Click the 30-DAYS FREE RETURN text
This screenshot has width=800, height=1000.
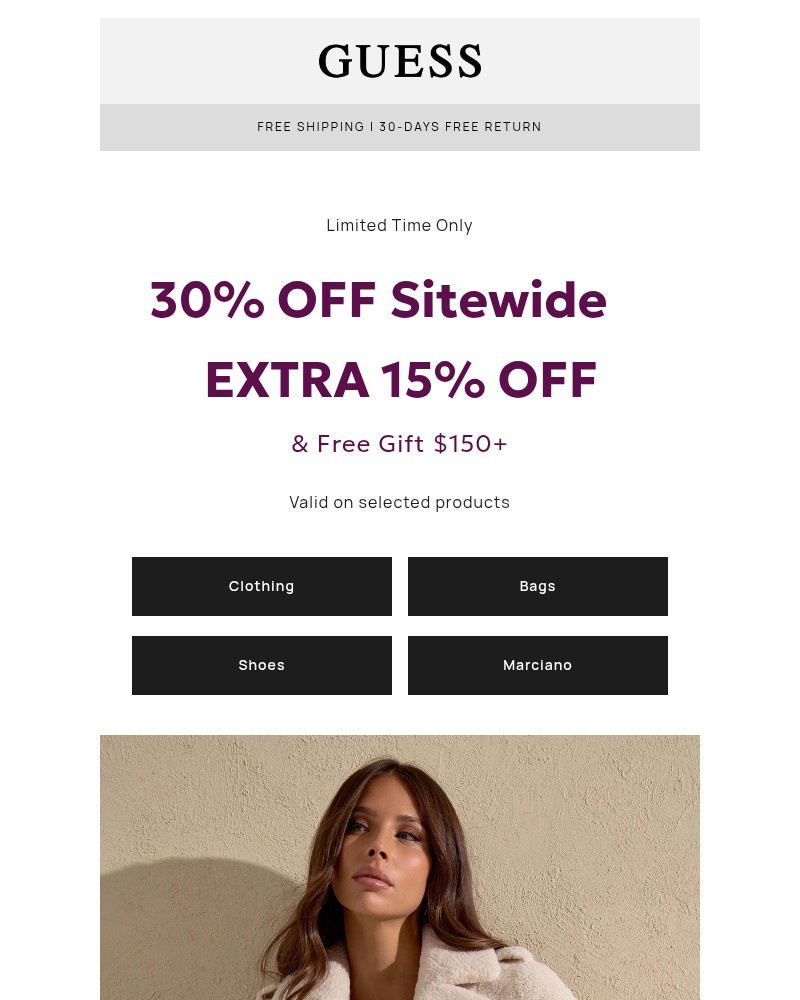[461, 127]
